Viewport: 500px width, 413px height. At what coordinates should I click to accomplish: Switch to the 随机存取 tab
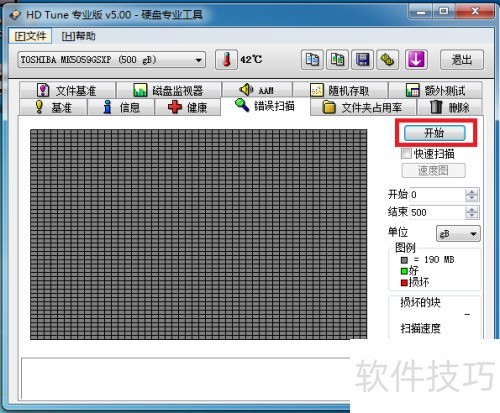click(340, 90)
